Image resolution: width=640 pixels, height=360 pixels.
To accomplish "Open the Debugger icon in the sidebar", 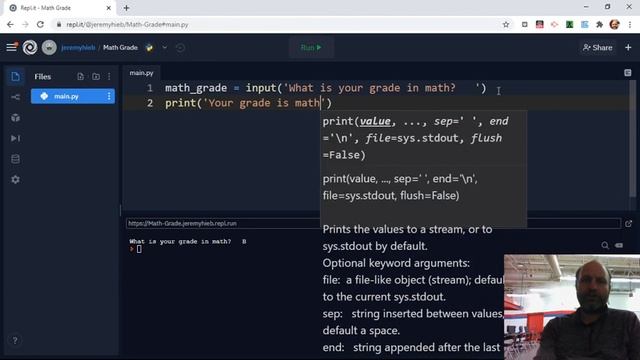I will (16, 138).
